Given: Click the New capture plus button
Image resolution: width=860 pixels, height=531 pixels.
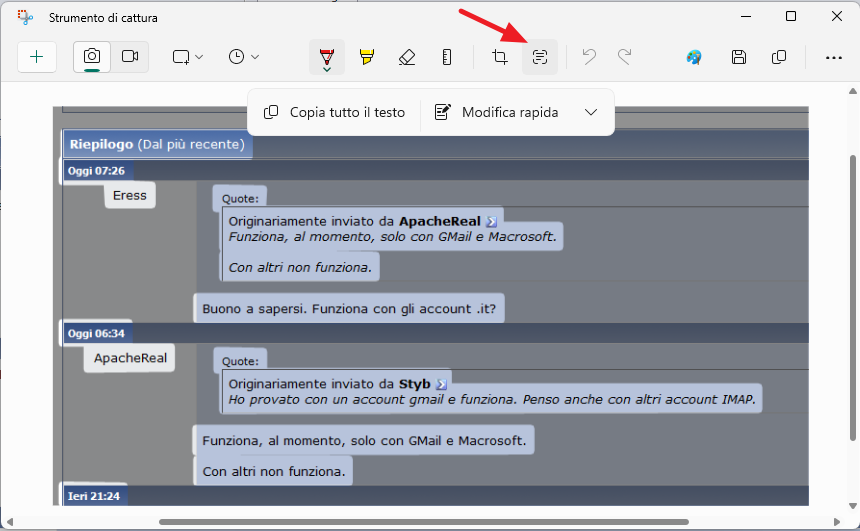Looking at the screenshot, I should coord(37,57).
